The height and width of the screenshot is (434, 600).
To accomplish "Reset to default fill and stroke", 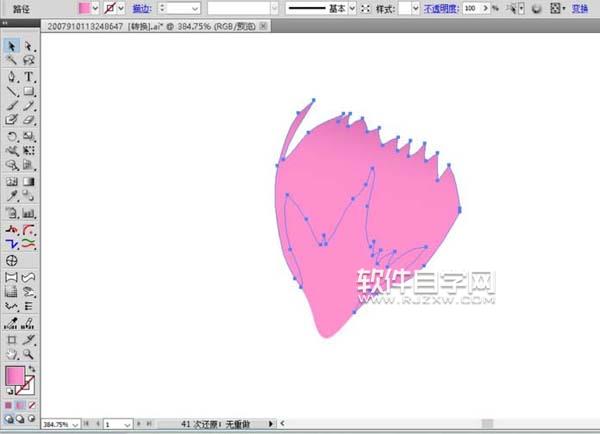I will 9,391.
